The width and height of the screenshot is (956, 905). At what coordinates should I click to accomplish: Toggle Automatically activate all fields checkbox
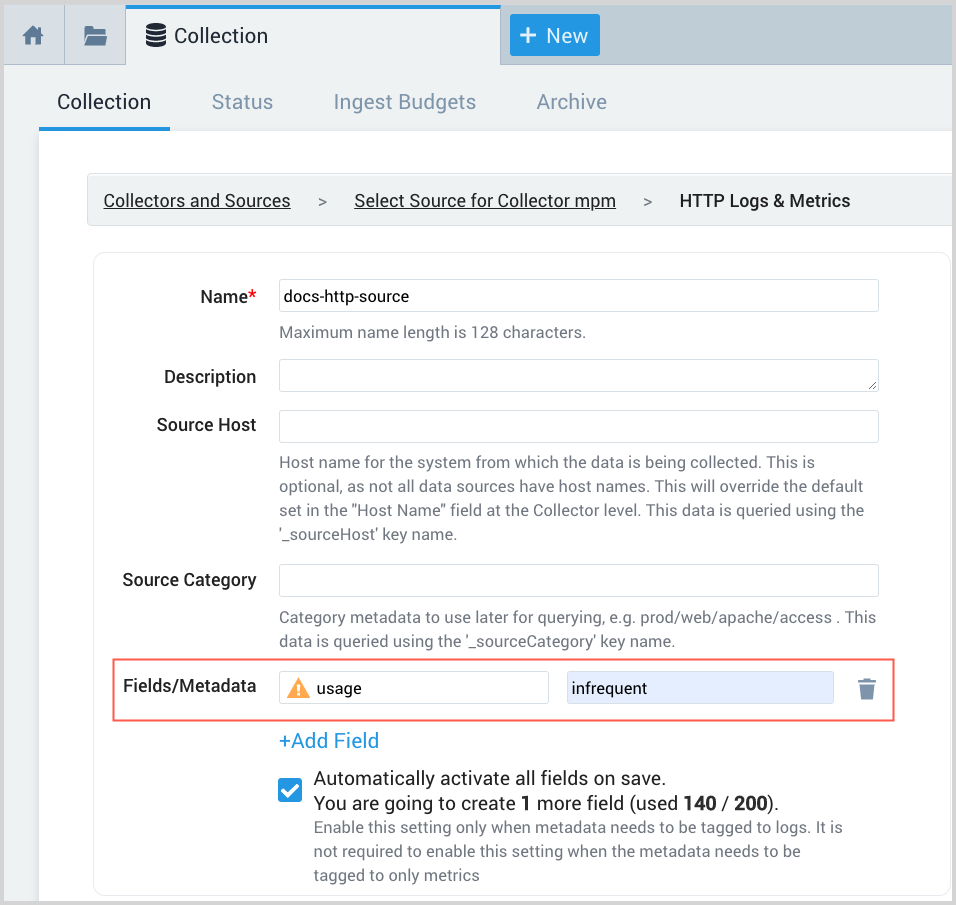click(290, 790)
